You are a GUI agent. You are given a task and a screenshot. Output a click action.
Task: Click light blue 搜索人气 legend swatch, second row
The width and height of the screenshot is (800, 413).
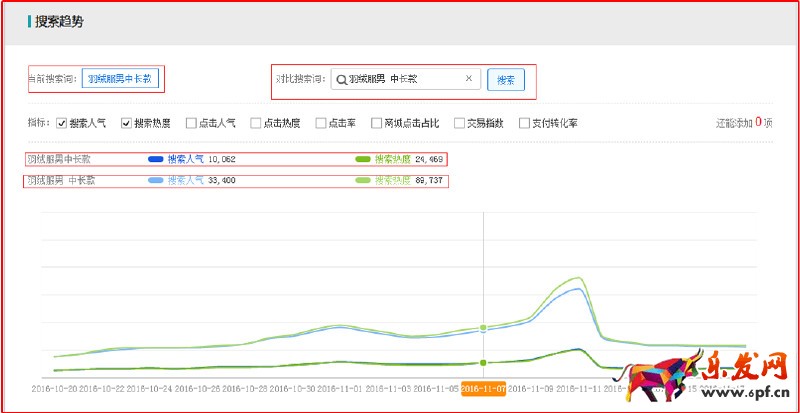point(155,181)
